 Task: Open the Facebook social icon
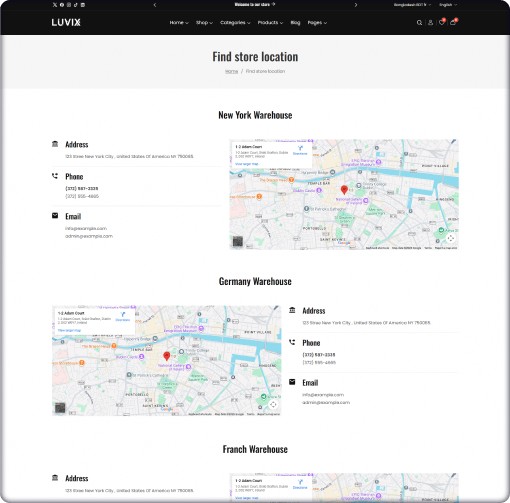[62, 5]
